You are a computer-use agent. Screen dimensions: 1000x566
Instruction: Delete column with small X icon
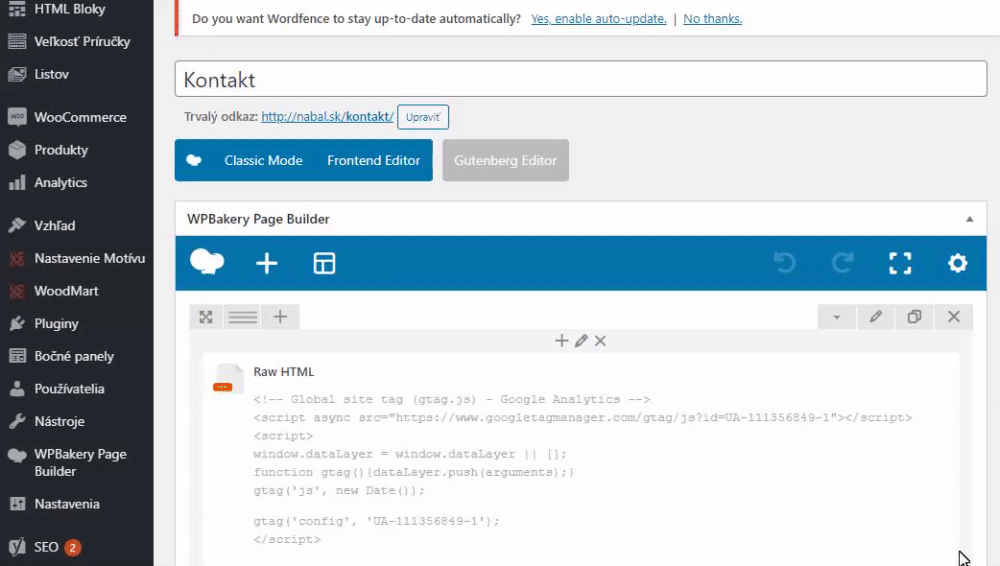tap(600, 341)
